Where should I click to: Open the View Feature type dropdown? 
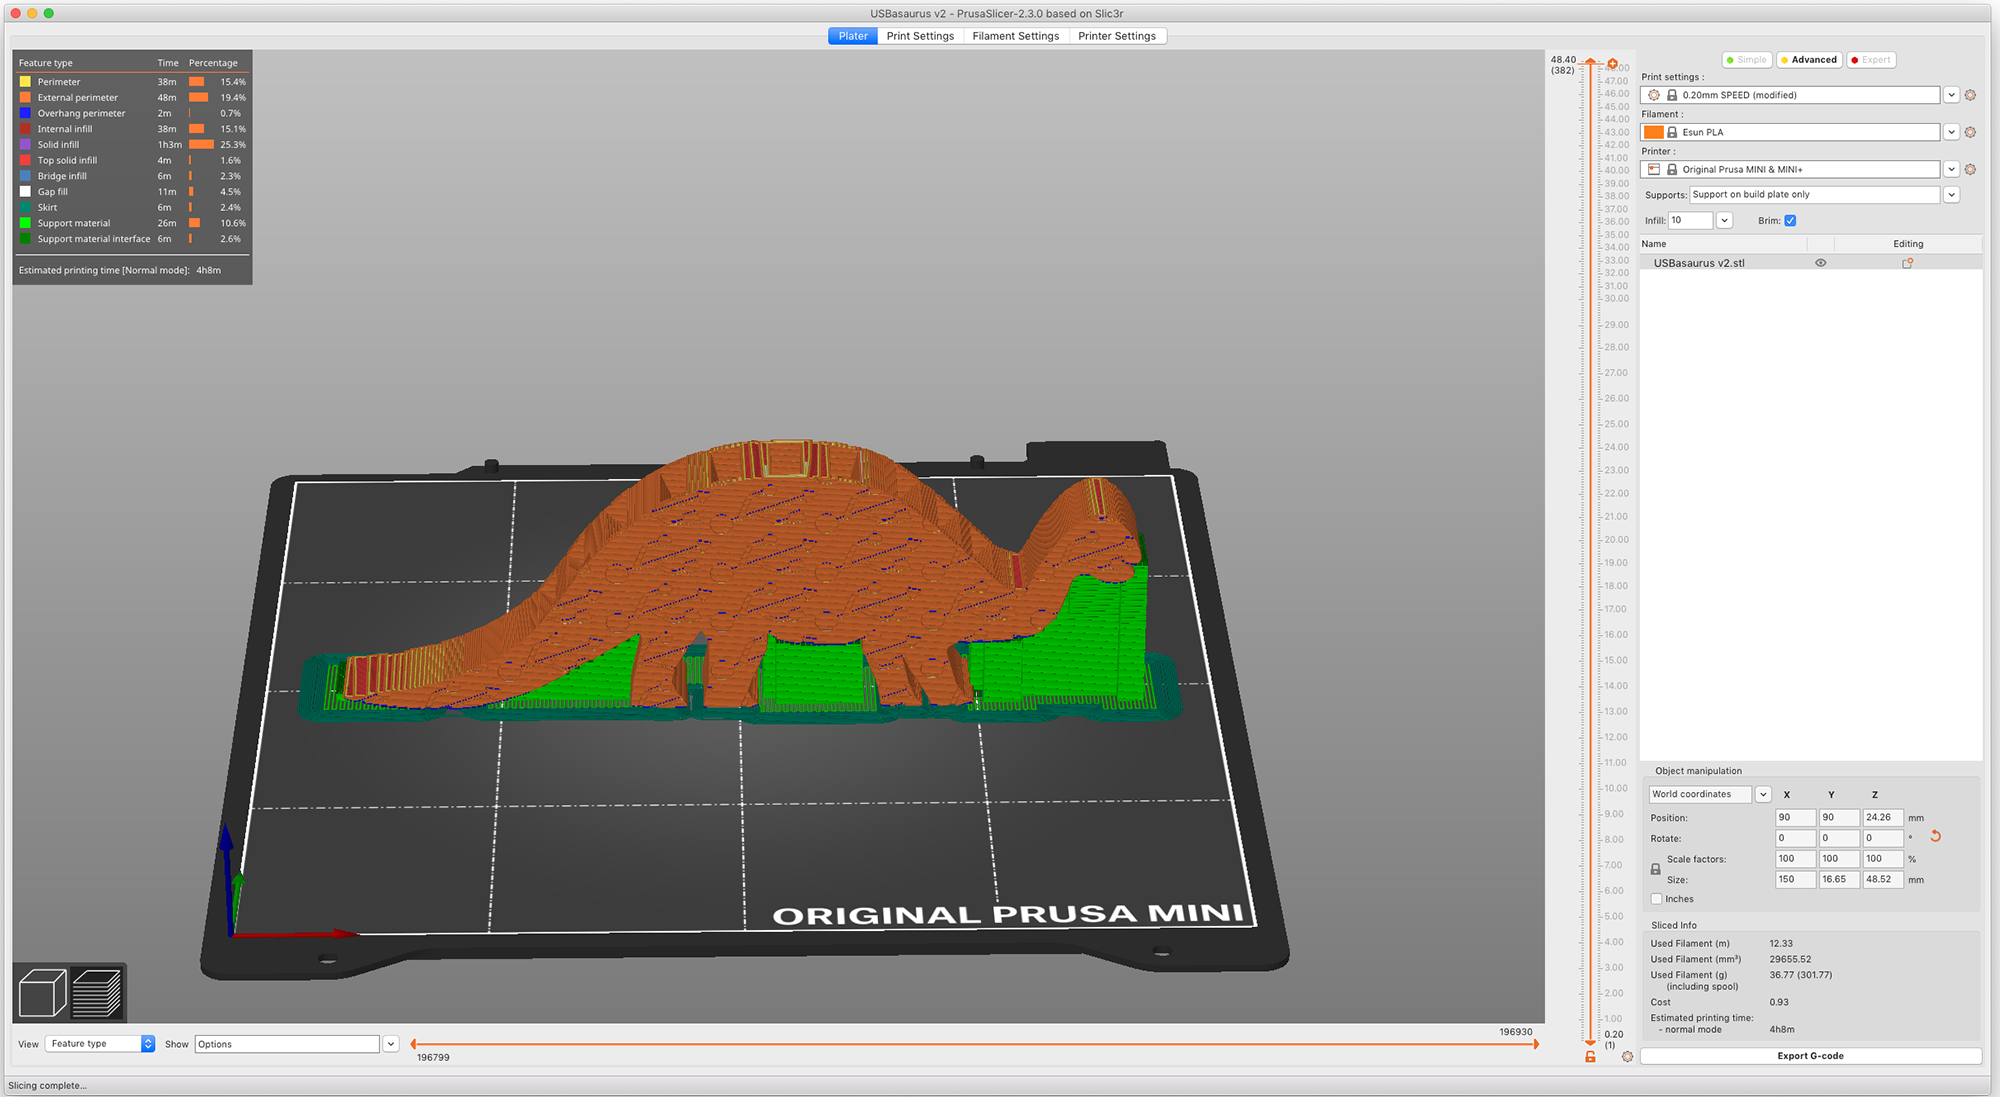pyautogui.click(x=100, y=1044)
